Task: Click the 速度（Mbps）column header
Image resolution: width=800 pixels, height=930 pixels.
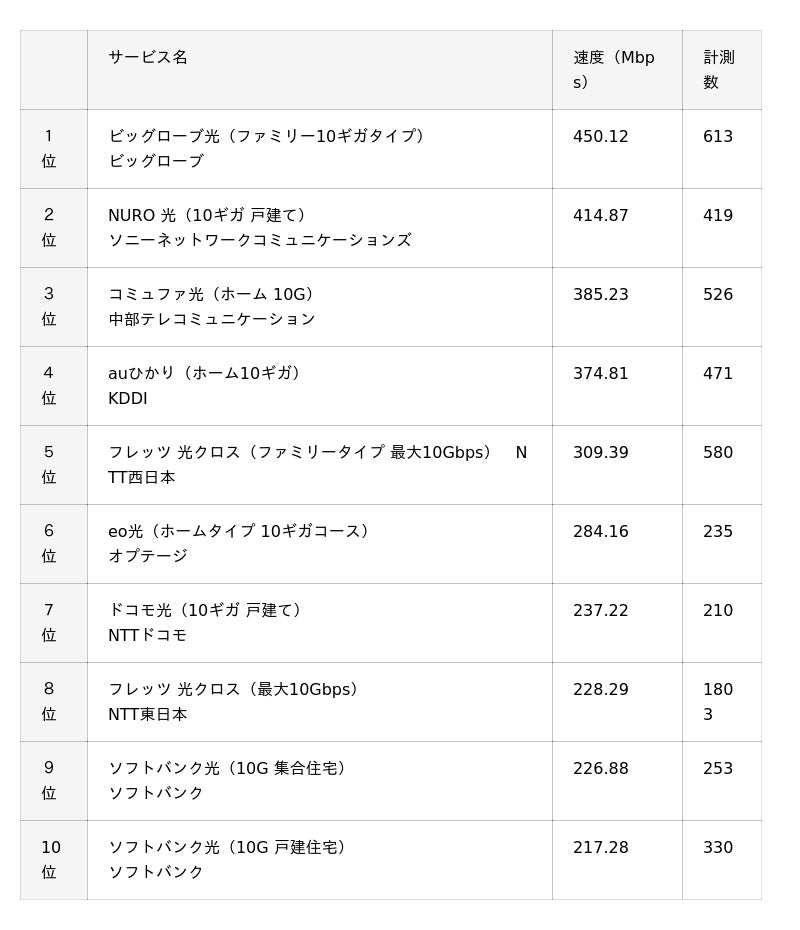Action: click(613, 69)
